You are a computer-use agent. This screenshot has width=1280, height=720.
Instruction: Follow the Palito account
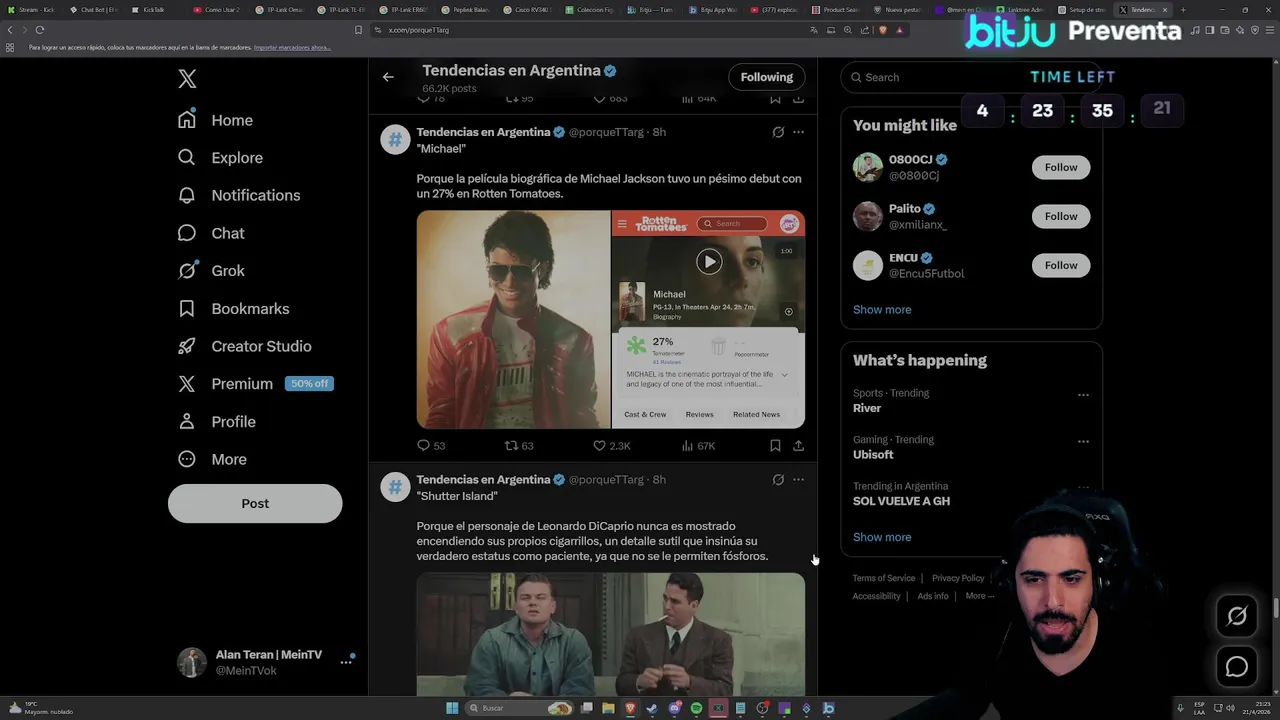(x=1061, y=216)
